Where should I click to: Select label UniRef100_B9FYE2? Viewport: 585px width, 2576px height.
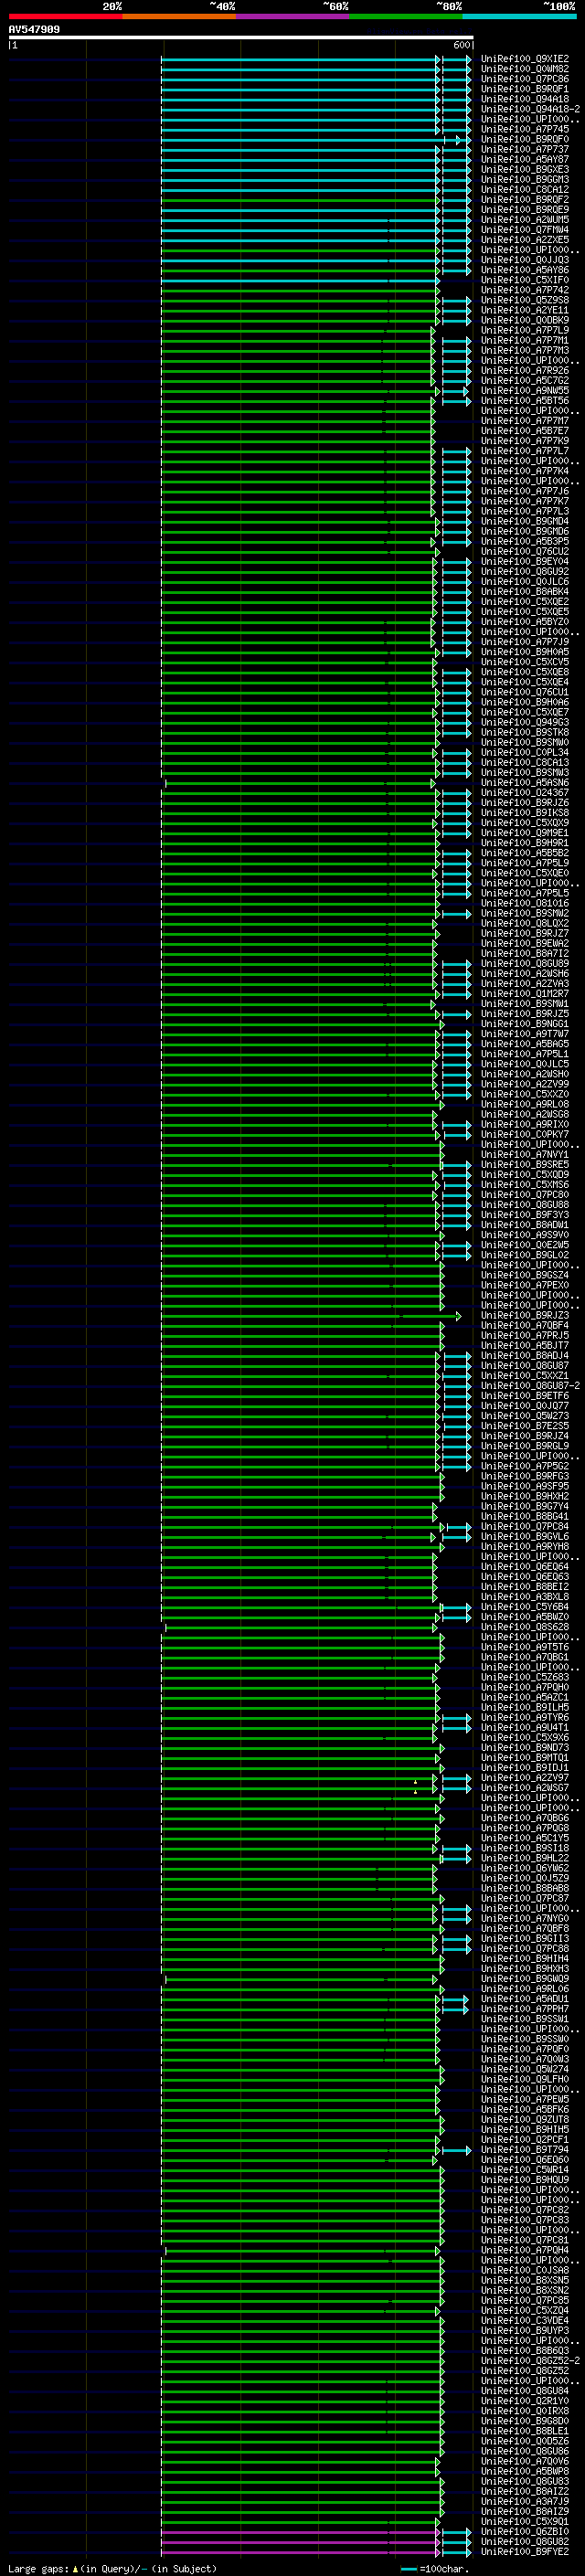pos(525,2551)
